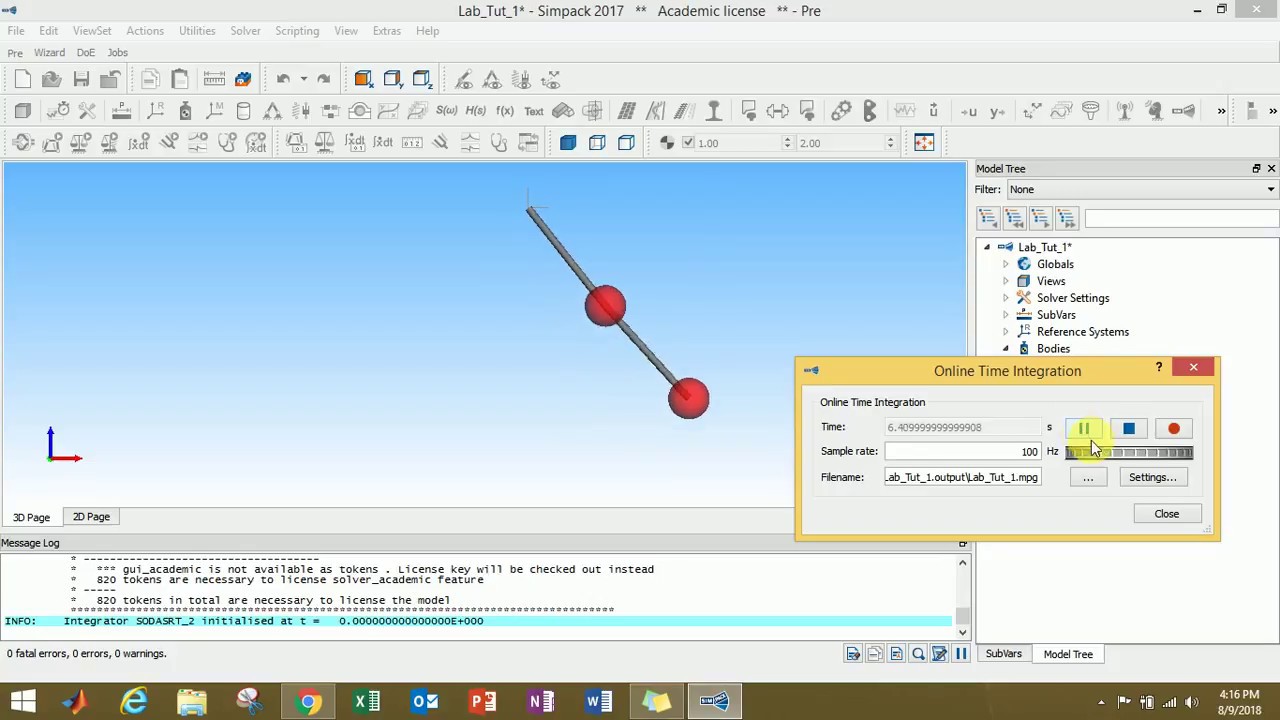Click the magnifier icon in the status bar
1280x720 pixels.
pos(918,654)
